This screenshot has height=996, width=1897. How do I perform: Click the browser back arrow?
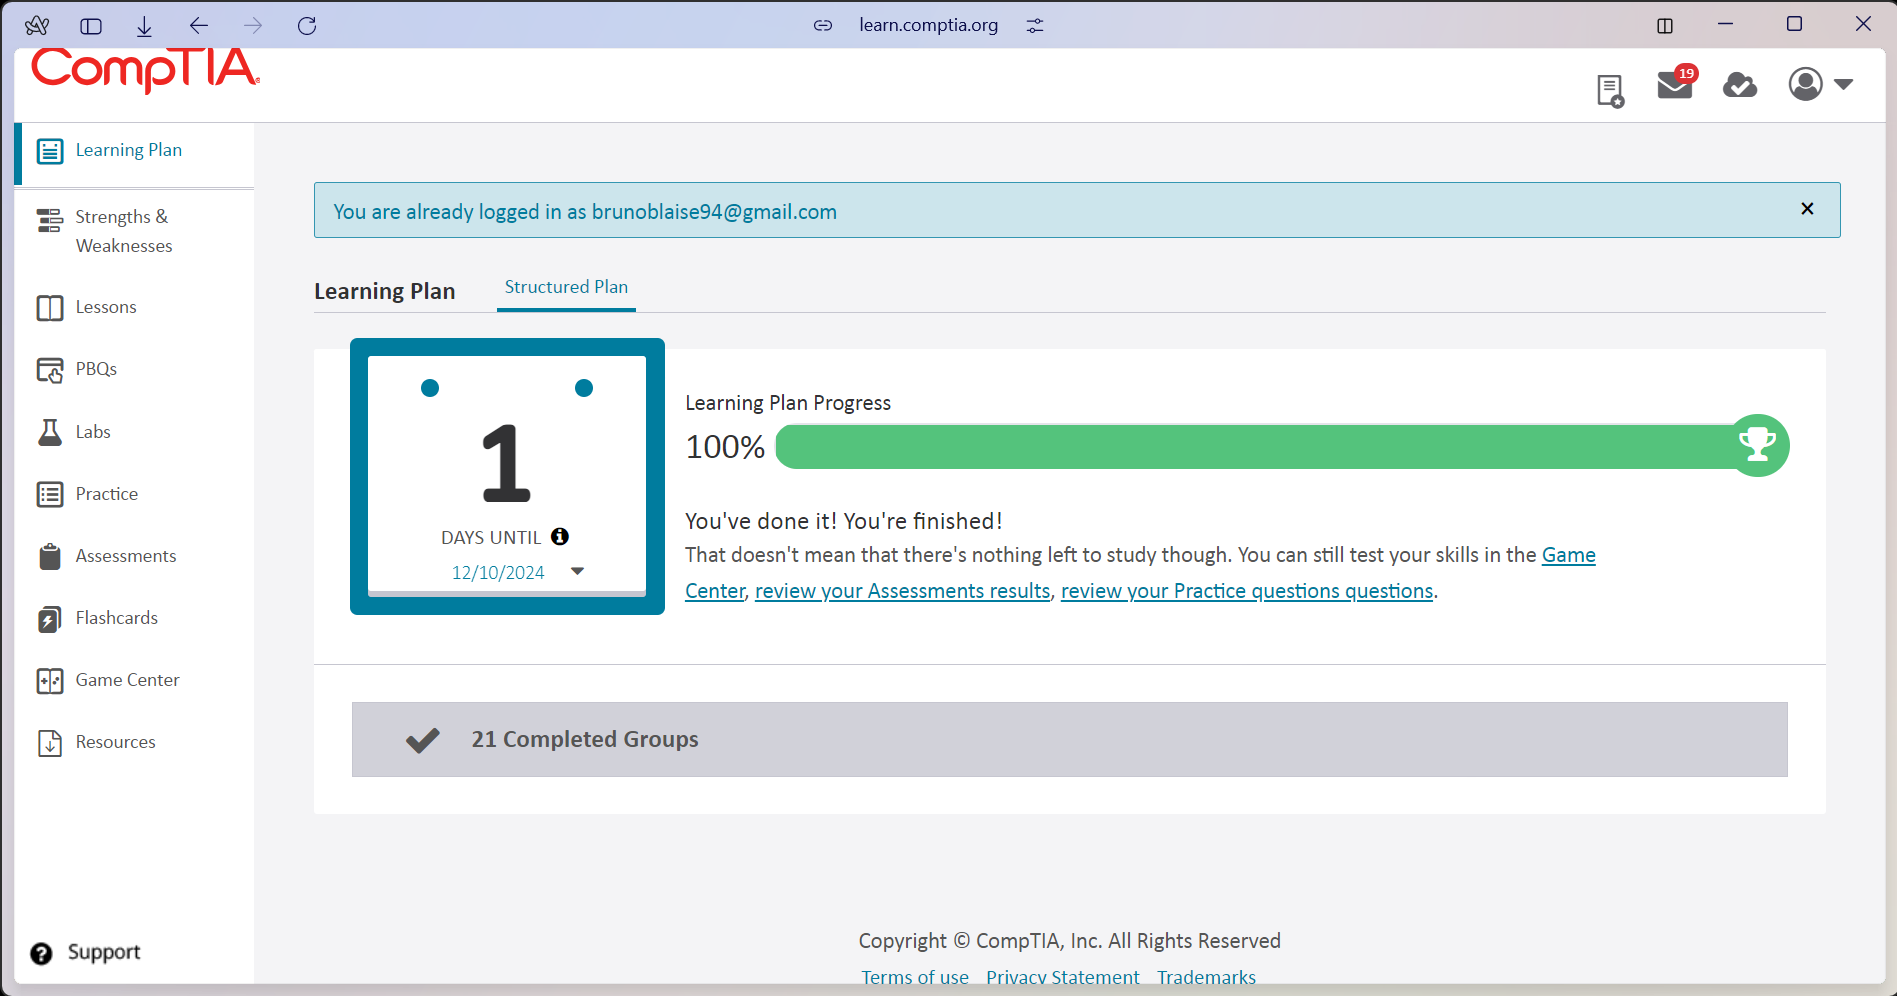click(x=198, y=25)
